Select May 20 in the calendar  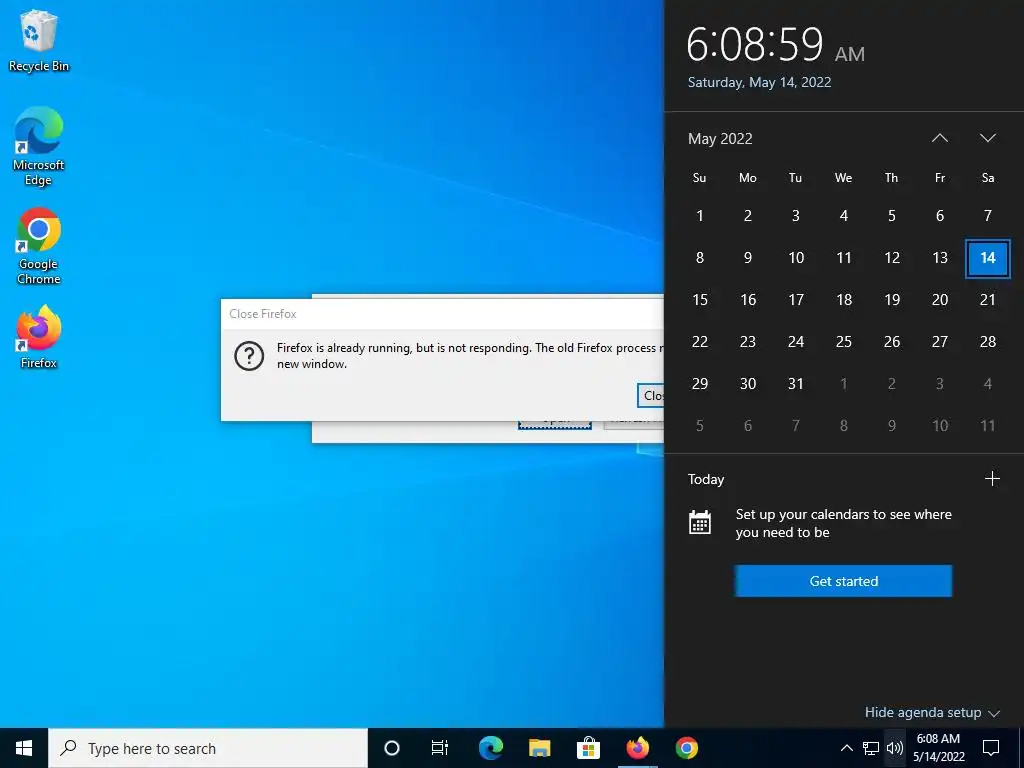[x=940, y=300]
